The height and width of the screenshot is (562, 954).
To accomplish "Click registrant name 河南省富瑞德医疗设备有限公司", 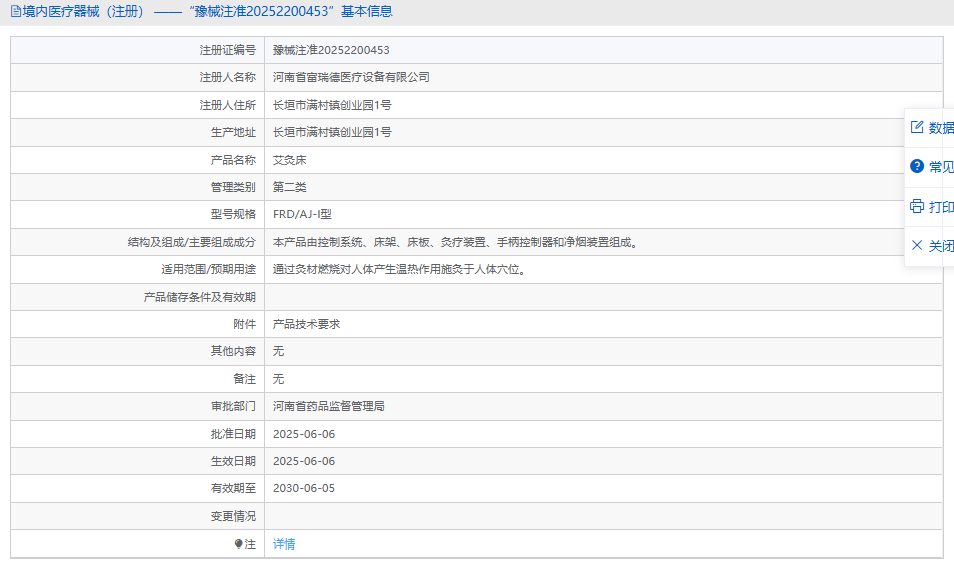I will coord(351,77).
